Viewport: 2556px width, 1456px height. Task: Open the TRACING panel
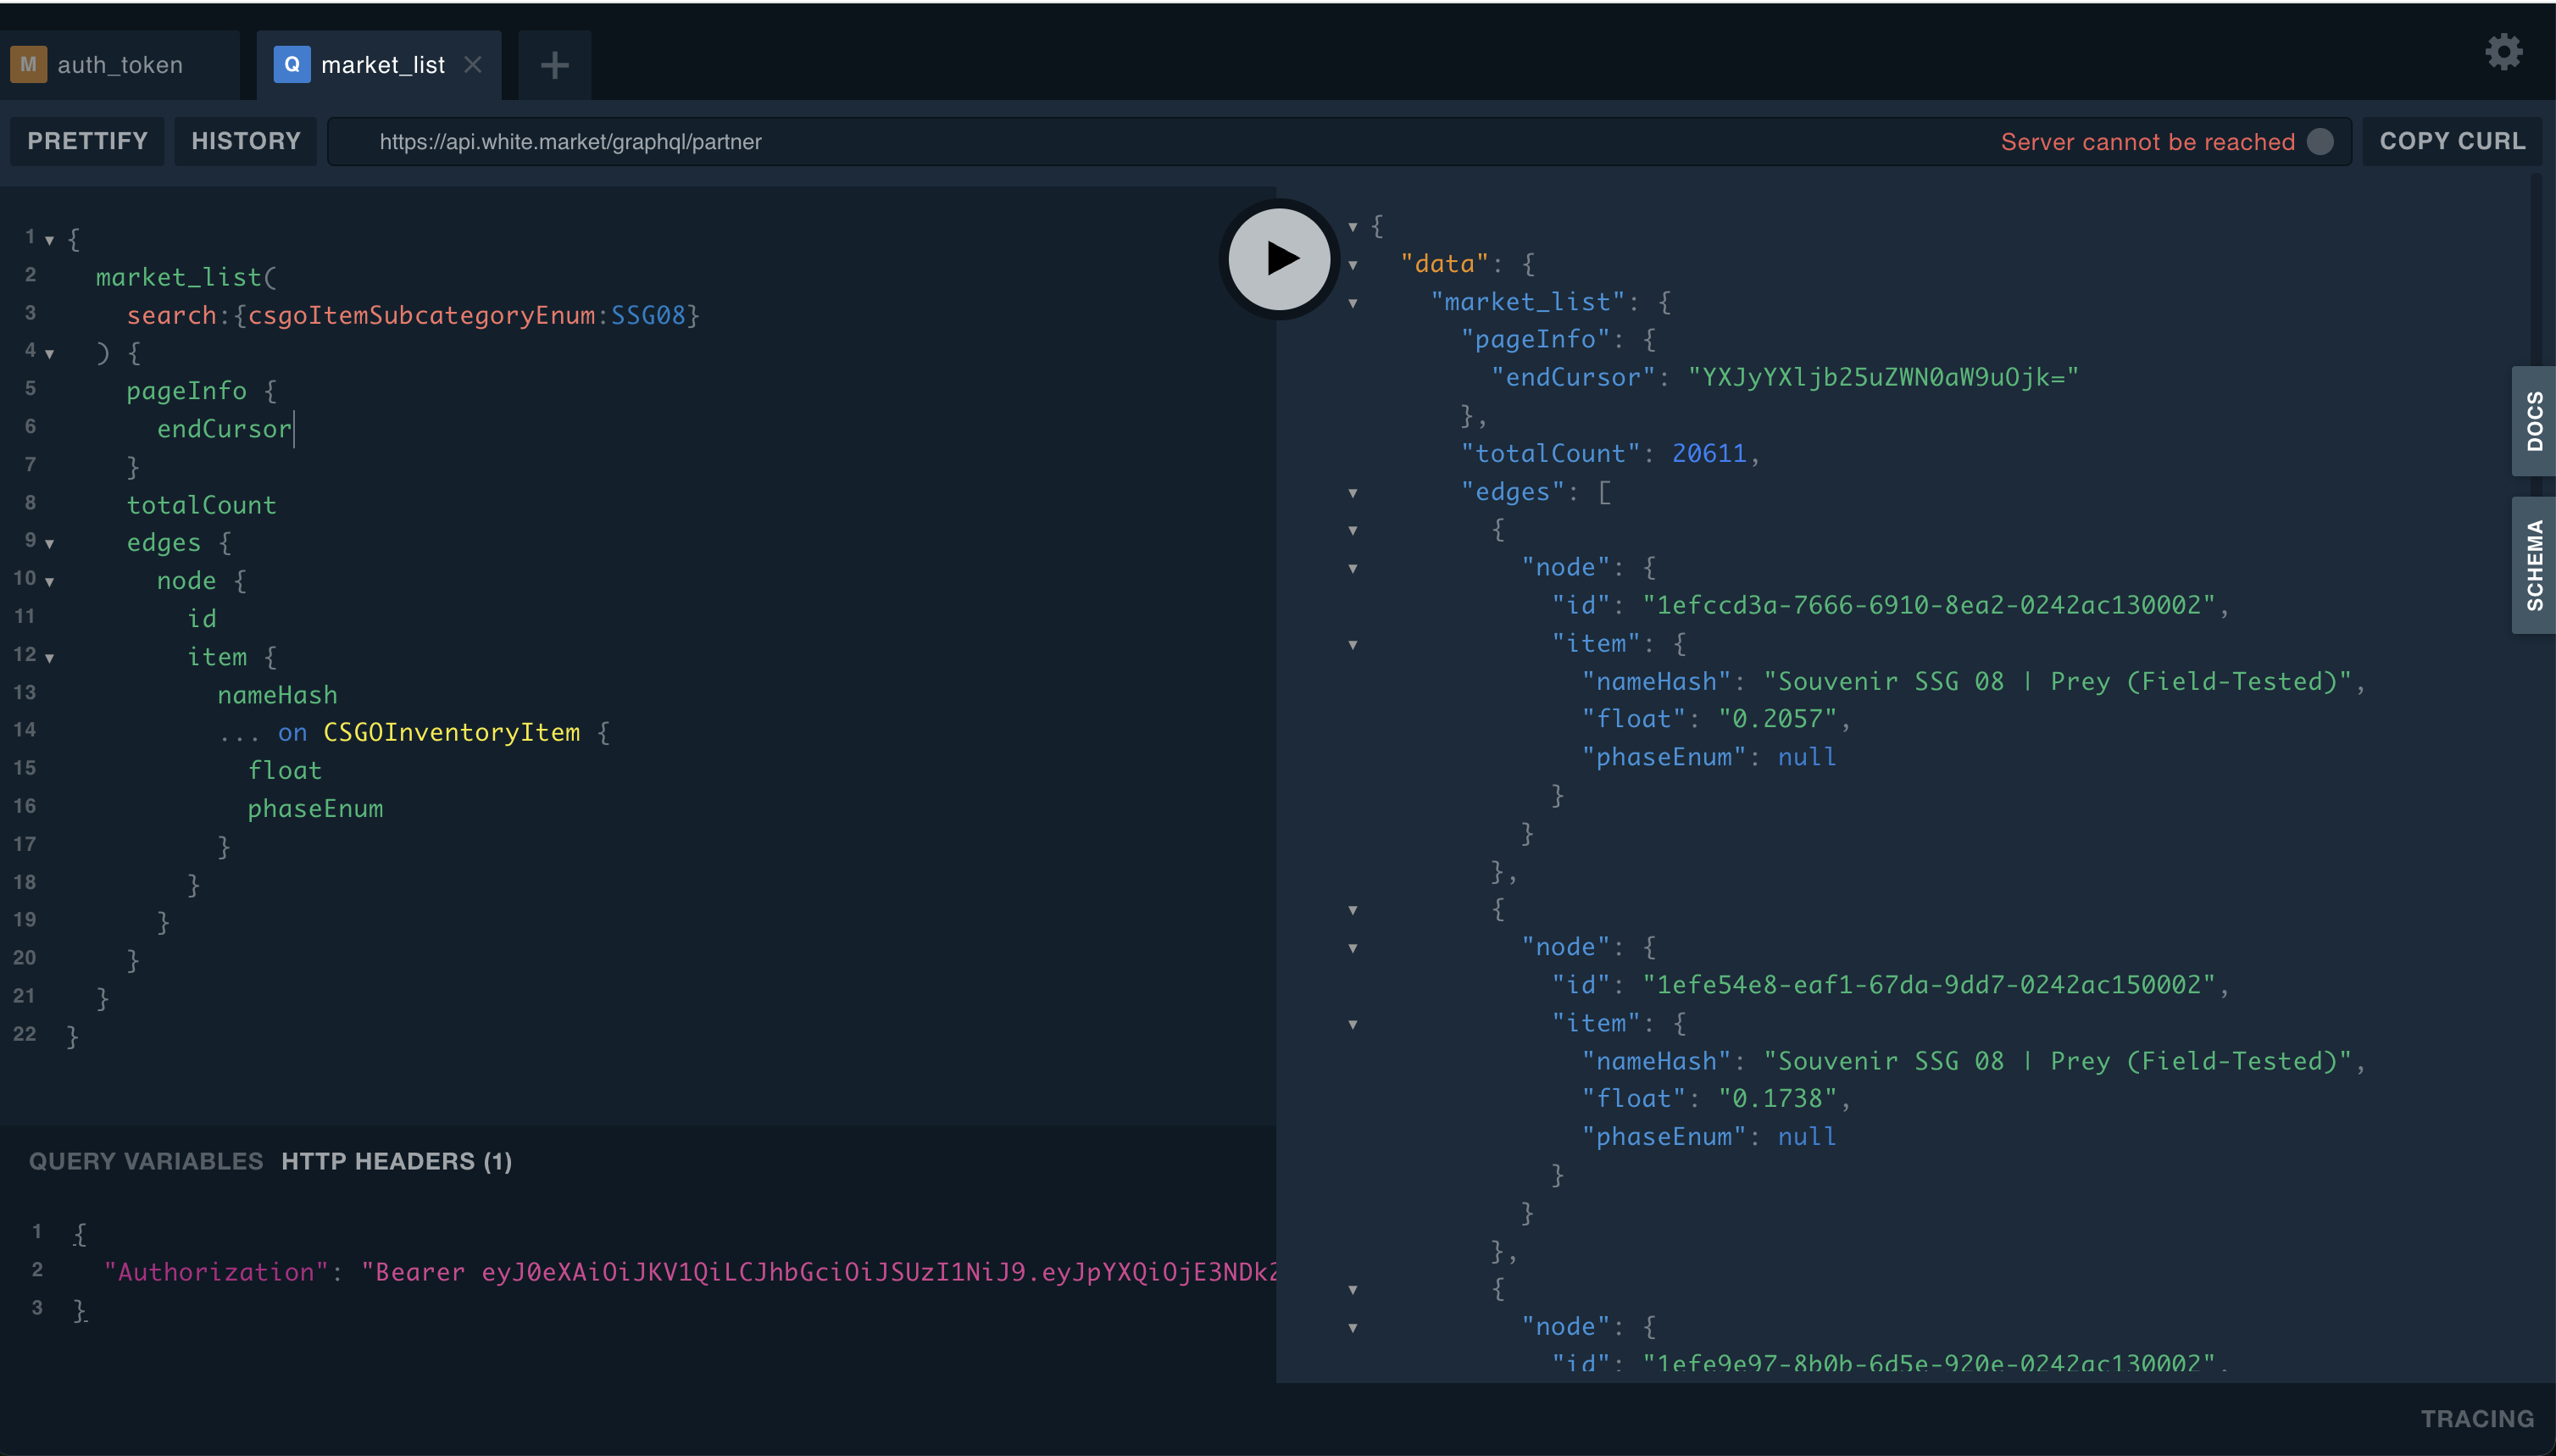[x=2477, y=1419]
